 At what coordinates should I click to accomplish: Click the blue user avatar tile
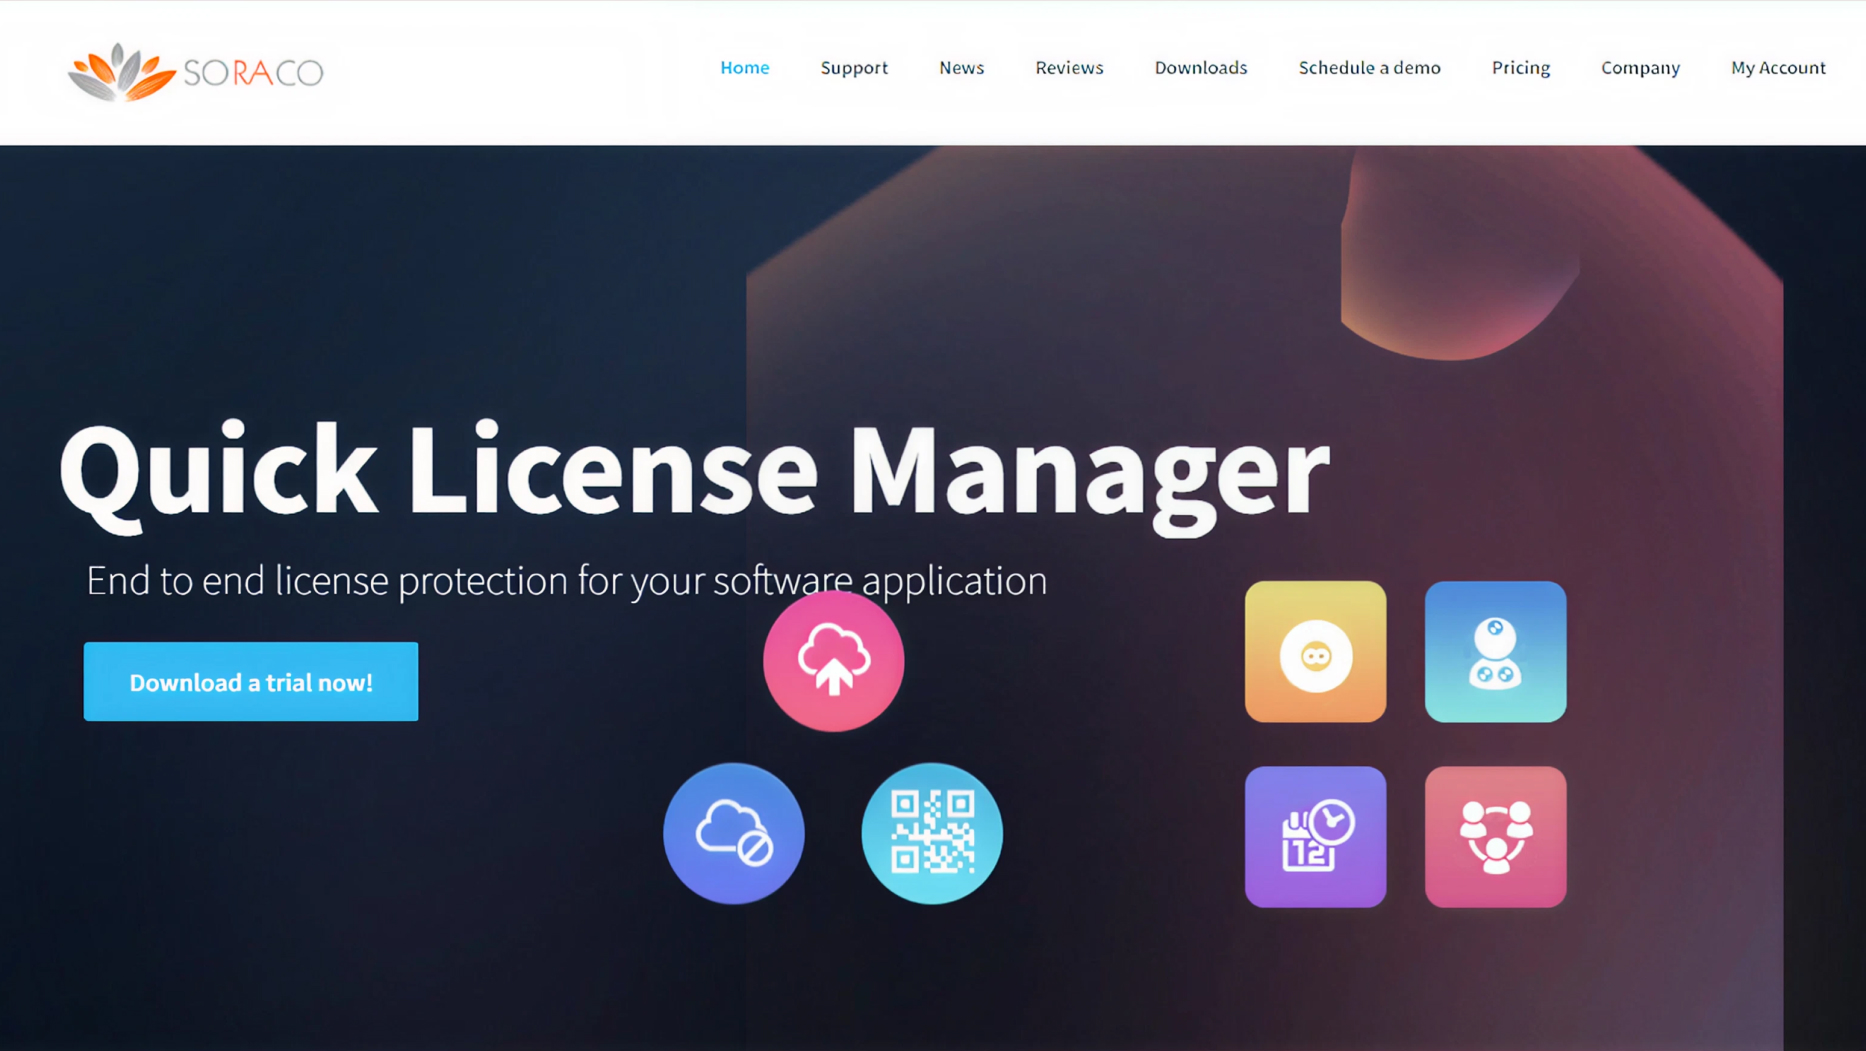click(1495, 652)
